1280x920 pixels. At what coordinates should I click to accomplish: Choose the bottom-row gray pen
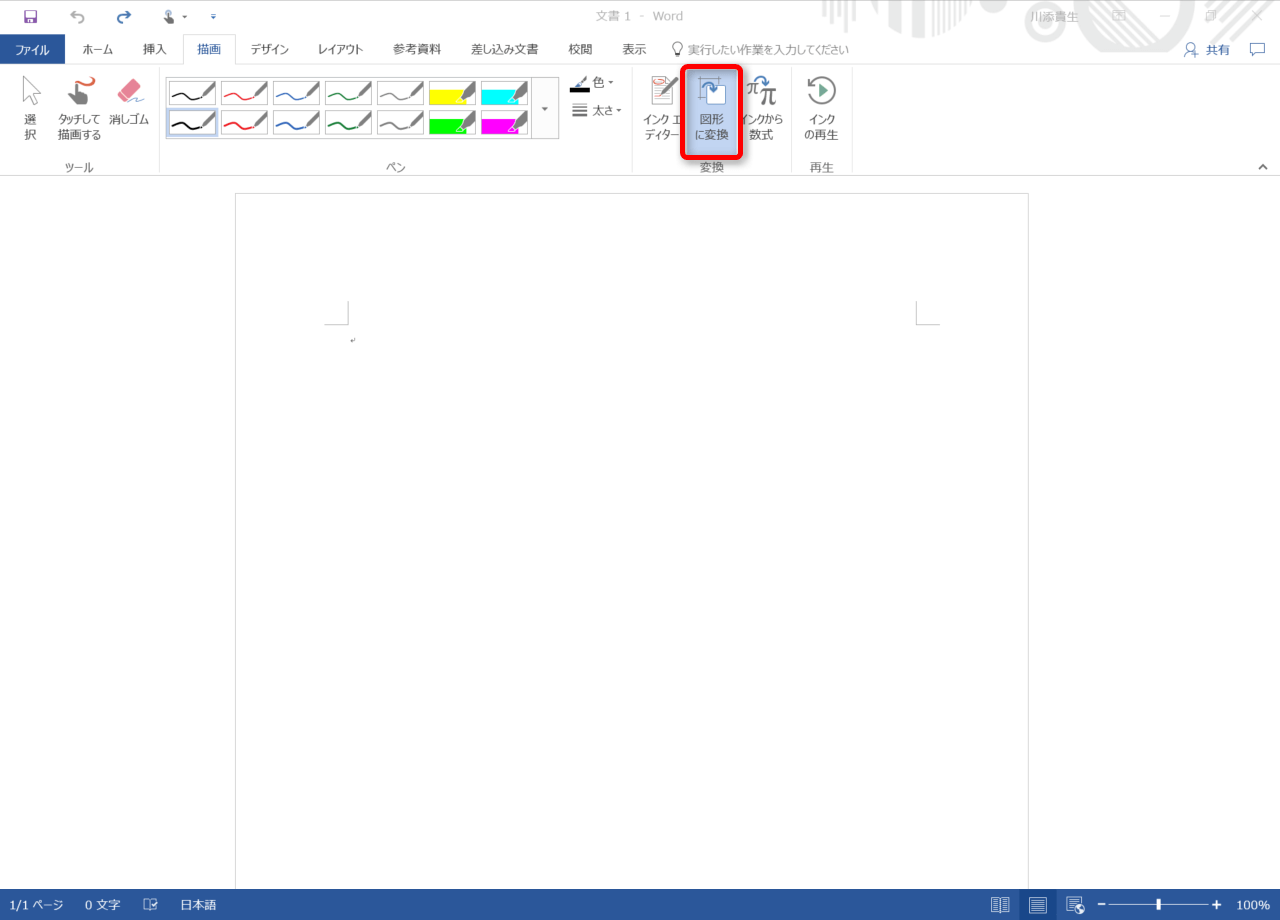click(x=400, y=123)
